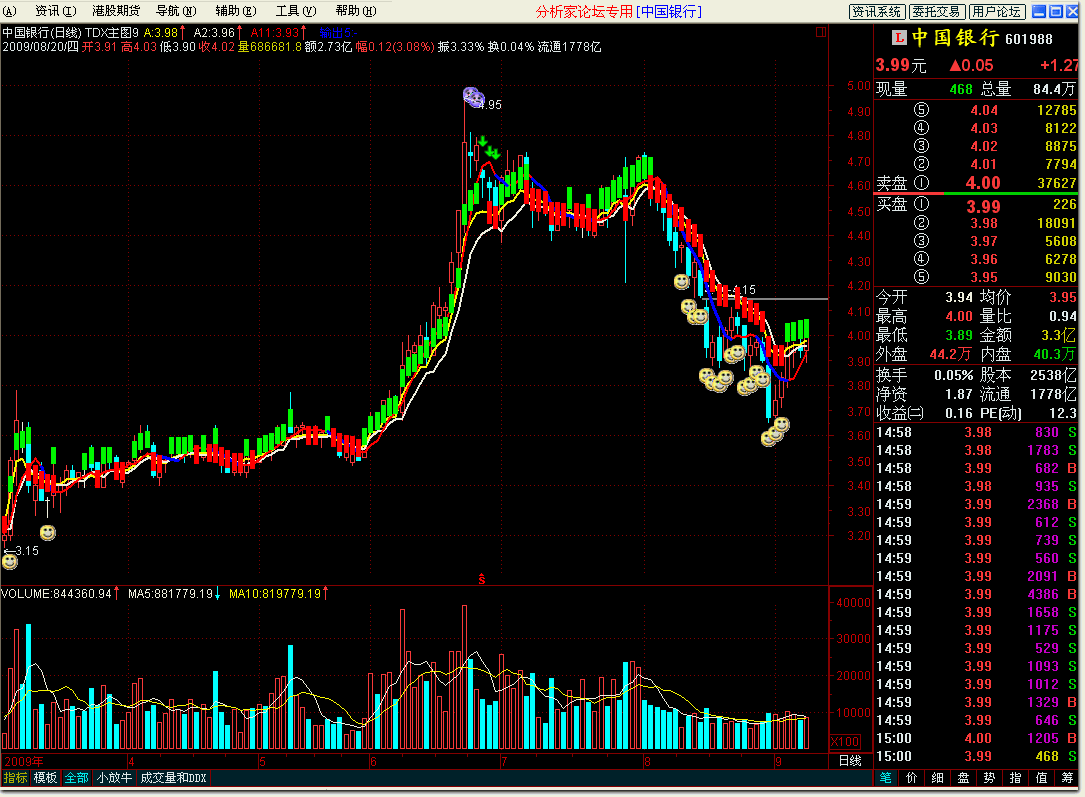
Task: Click the MA5:881779.19 label
Action: [x=170, y=594]
